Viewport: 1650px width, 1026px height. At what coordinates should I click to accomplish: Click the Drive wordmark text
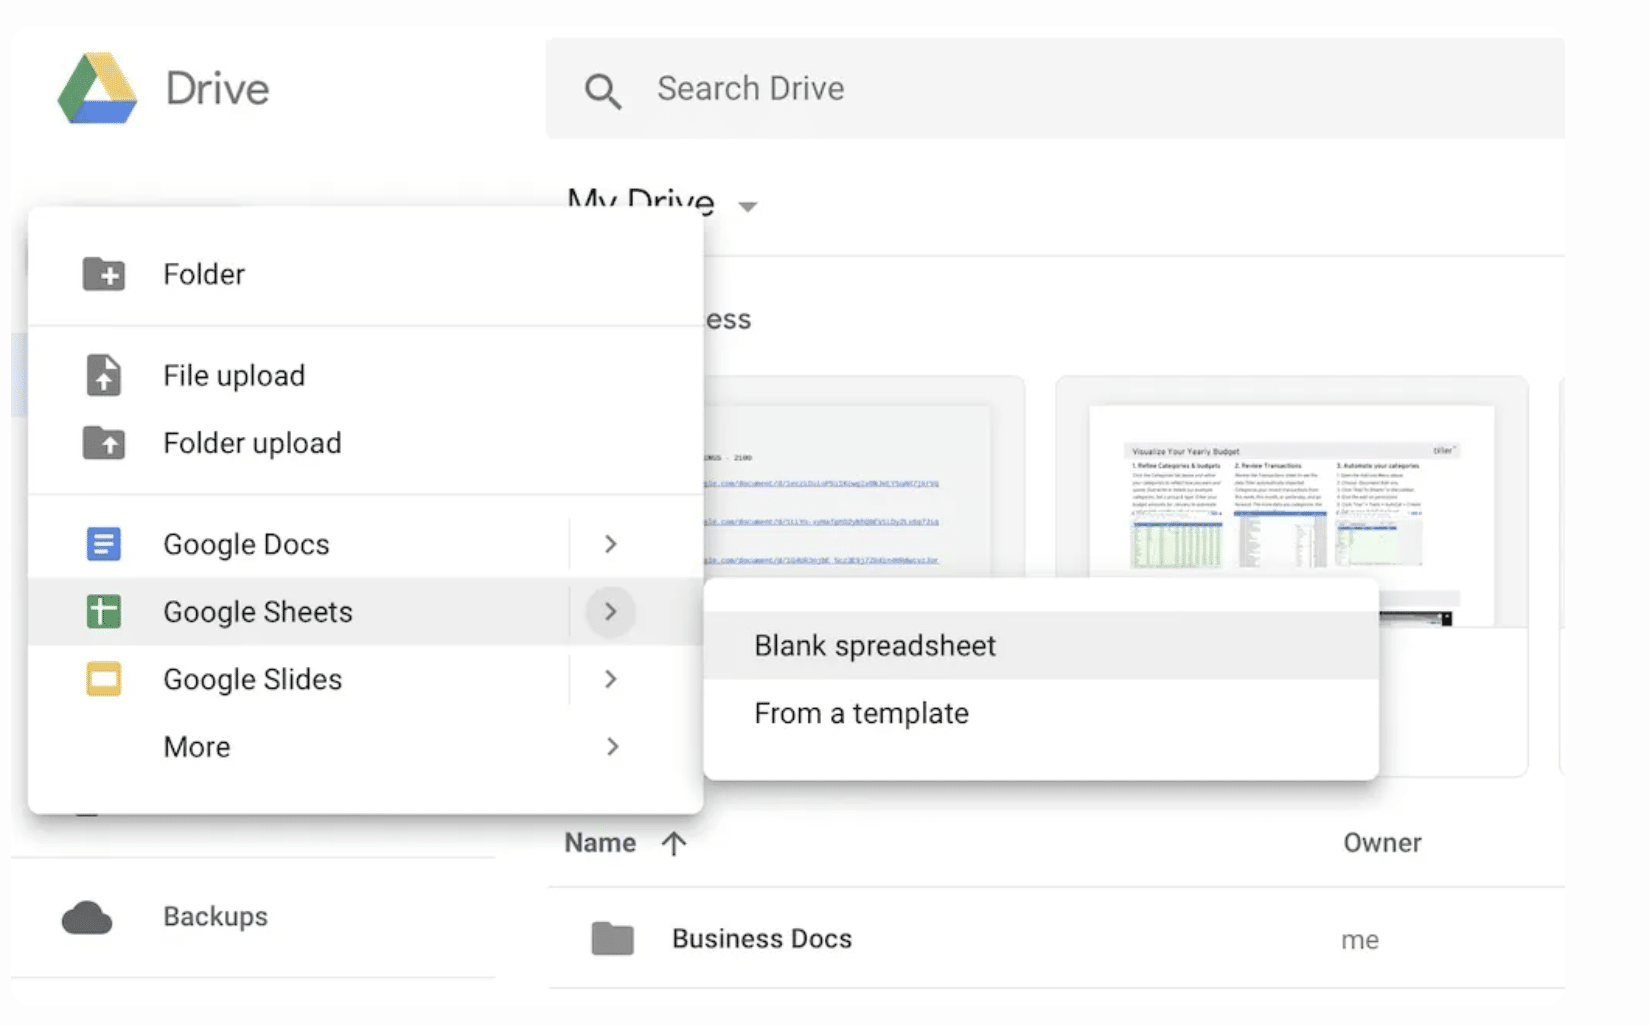217,89
